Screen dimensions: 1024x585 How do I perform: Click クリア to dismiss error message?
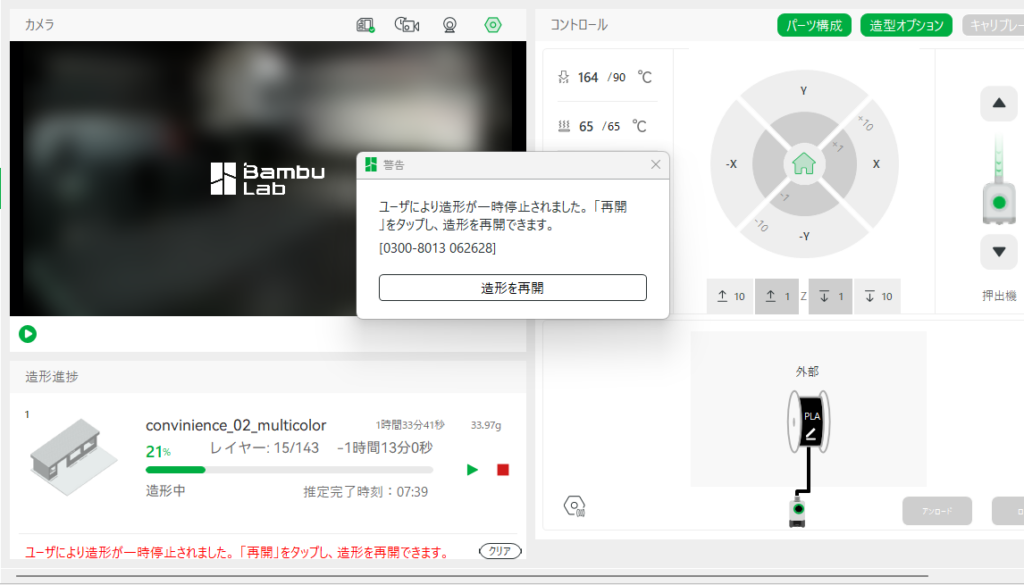(500, 551)
